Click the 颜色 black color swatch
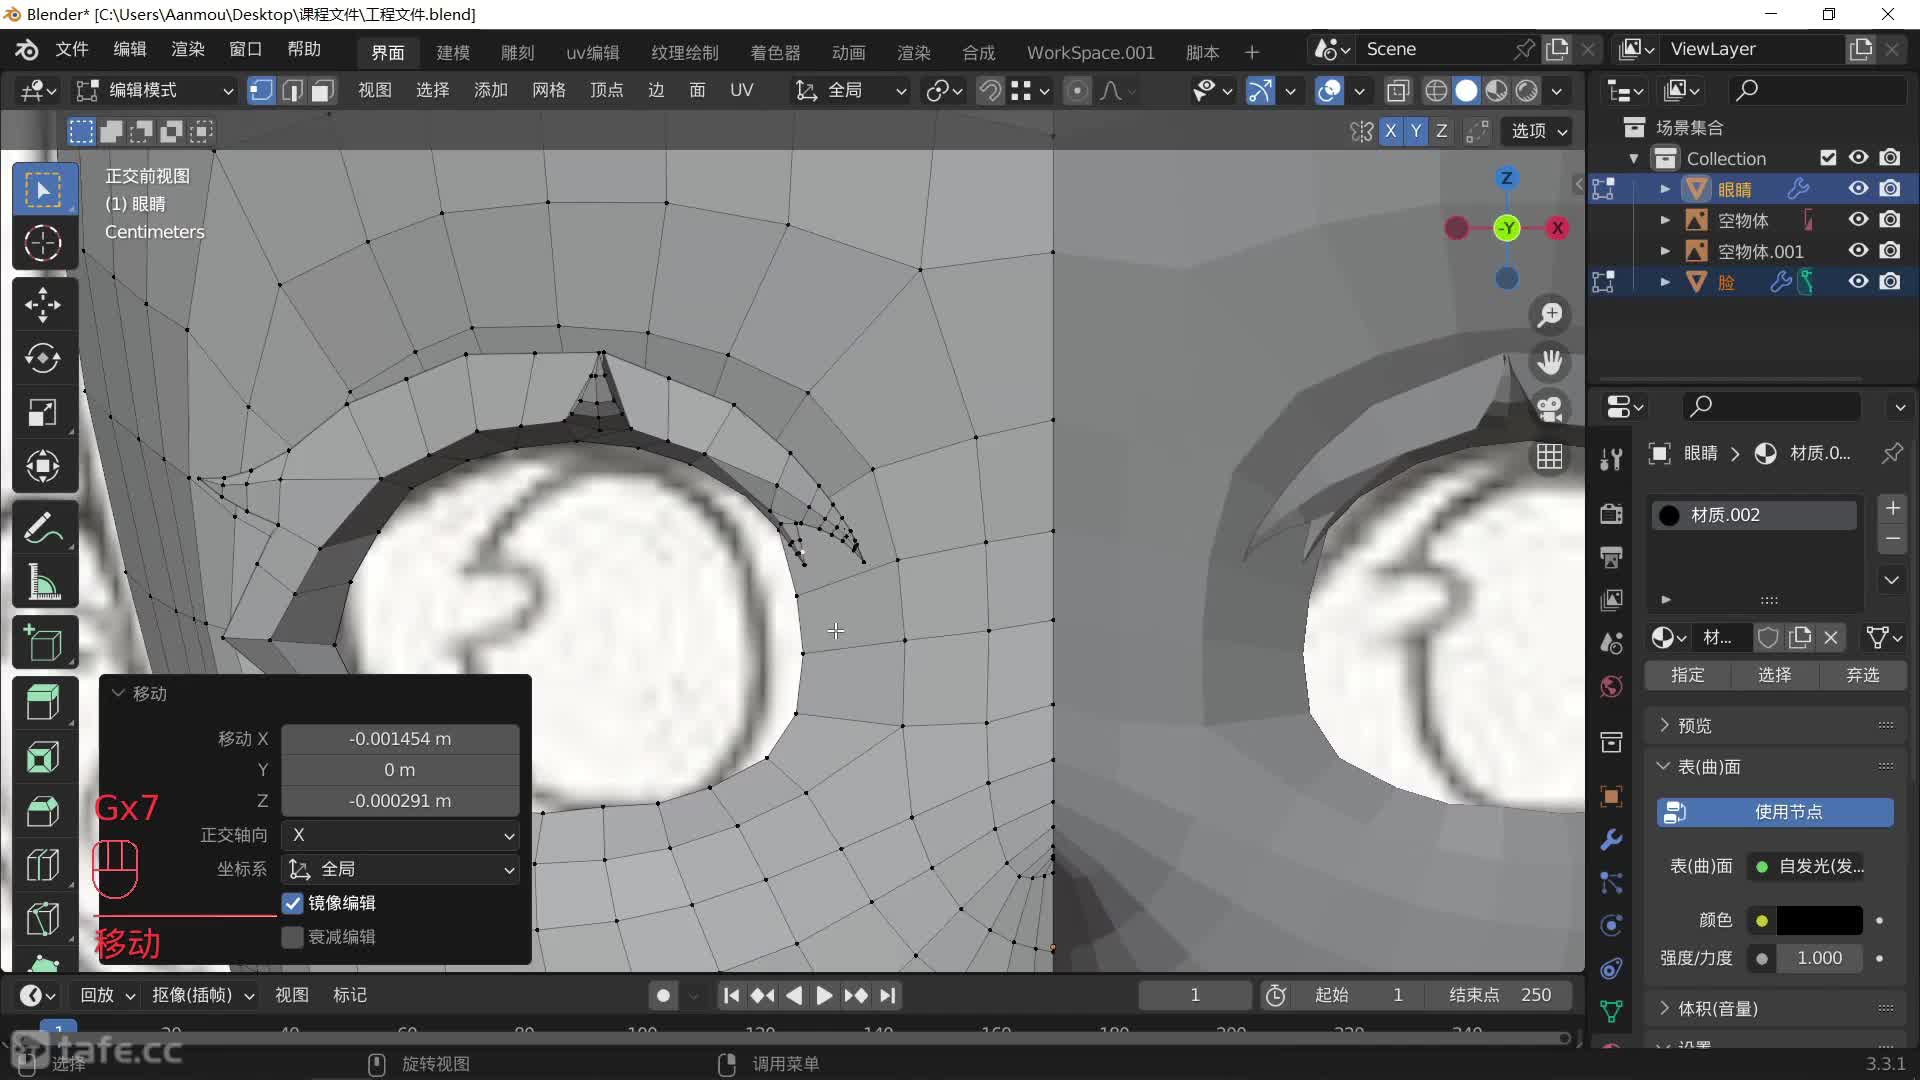The height and width of the screenshot is (1080, 1920). click(1819, 921)
